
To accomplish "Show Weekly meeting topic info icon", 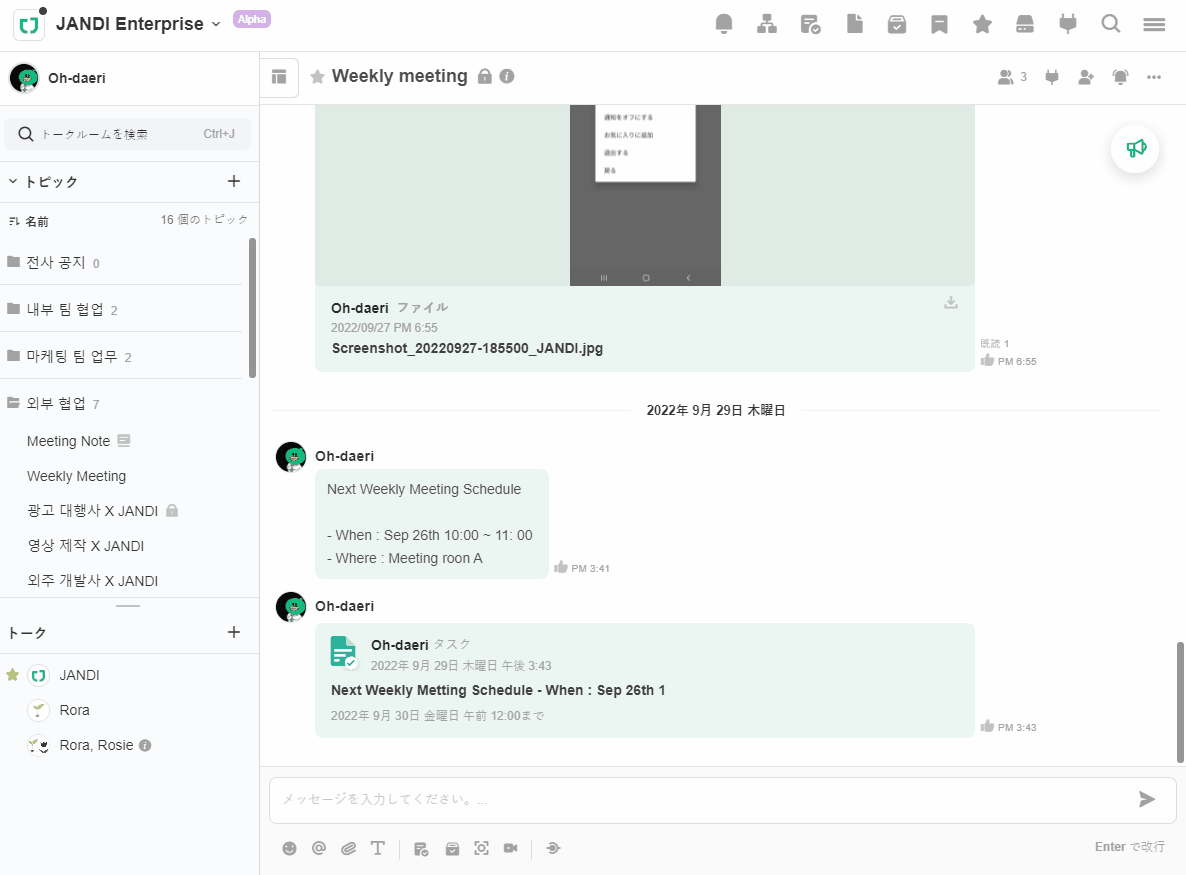I will click(x=507, y=76).
